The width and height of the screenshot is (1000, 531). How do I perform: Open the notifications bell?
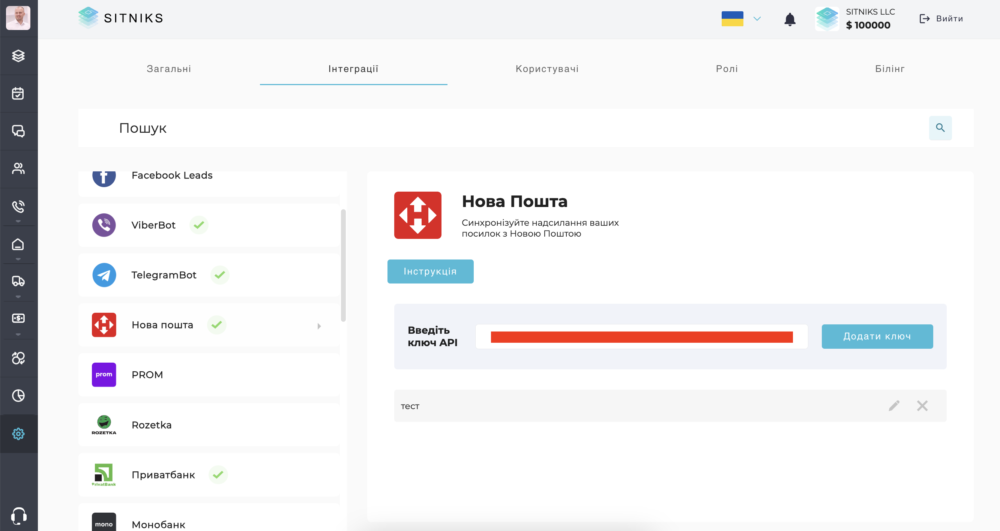pyautogui.click(x=790, y=19)
